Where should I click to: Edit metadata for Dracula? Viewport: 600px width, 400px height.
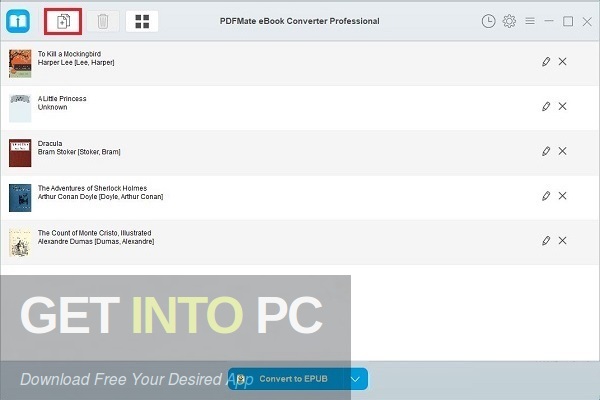point(546,151)
